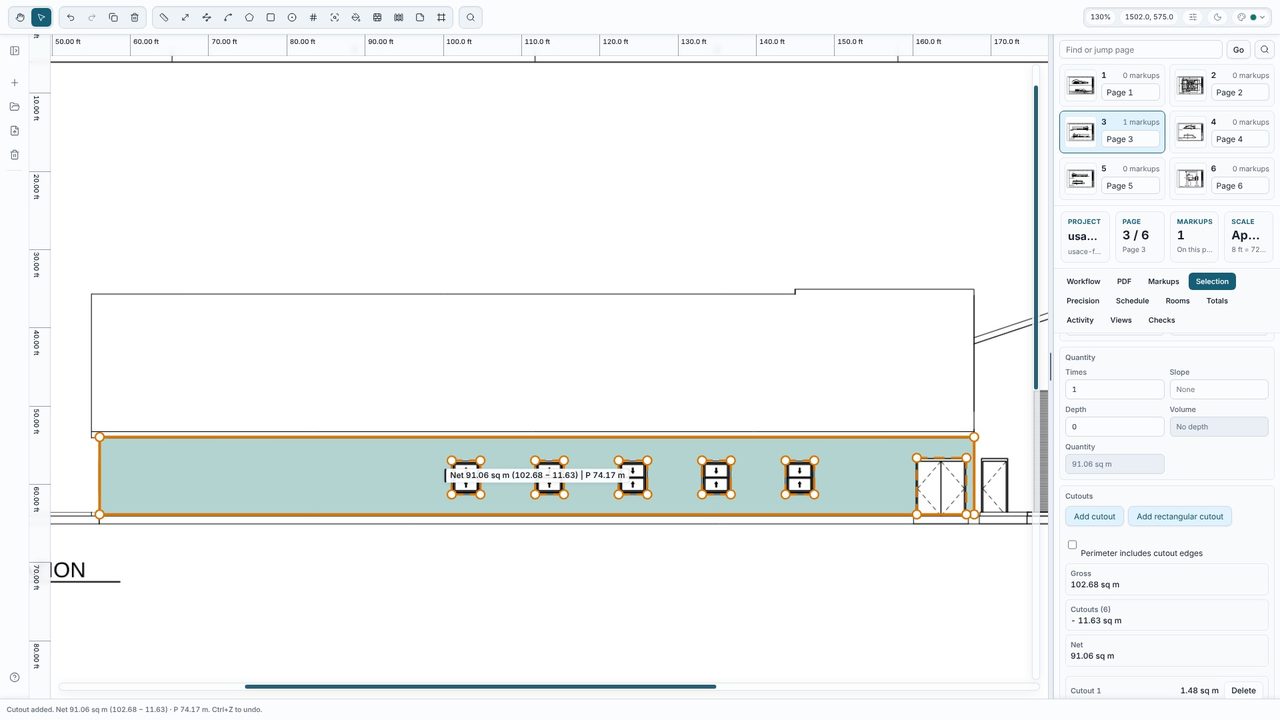Enable Perimeter includes cutout edges checkbox

click(x=1072, y=545)
